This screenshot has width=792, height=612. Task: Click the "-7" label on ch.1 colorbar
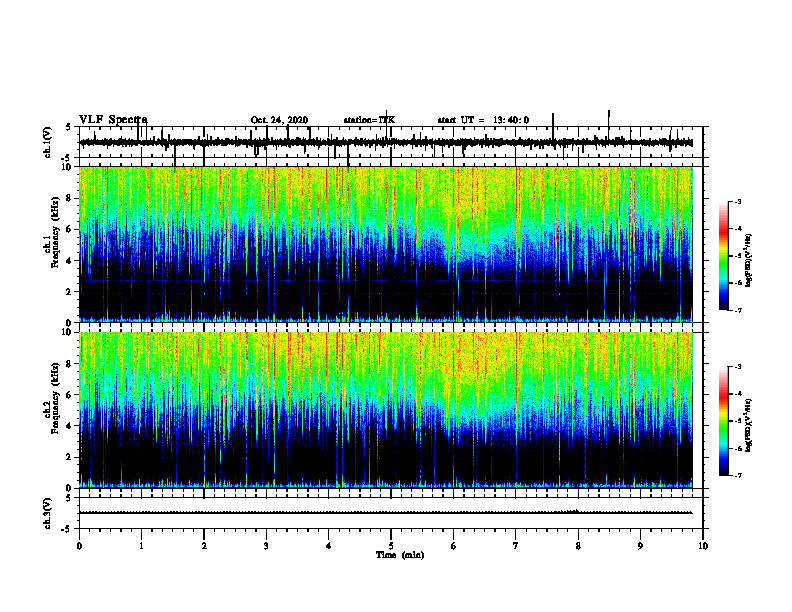pyautogui.click(x=738, y=310)
